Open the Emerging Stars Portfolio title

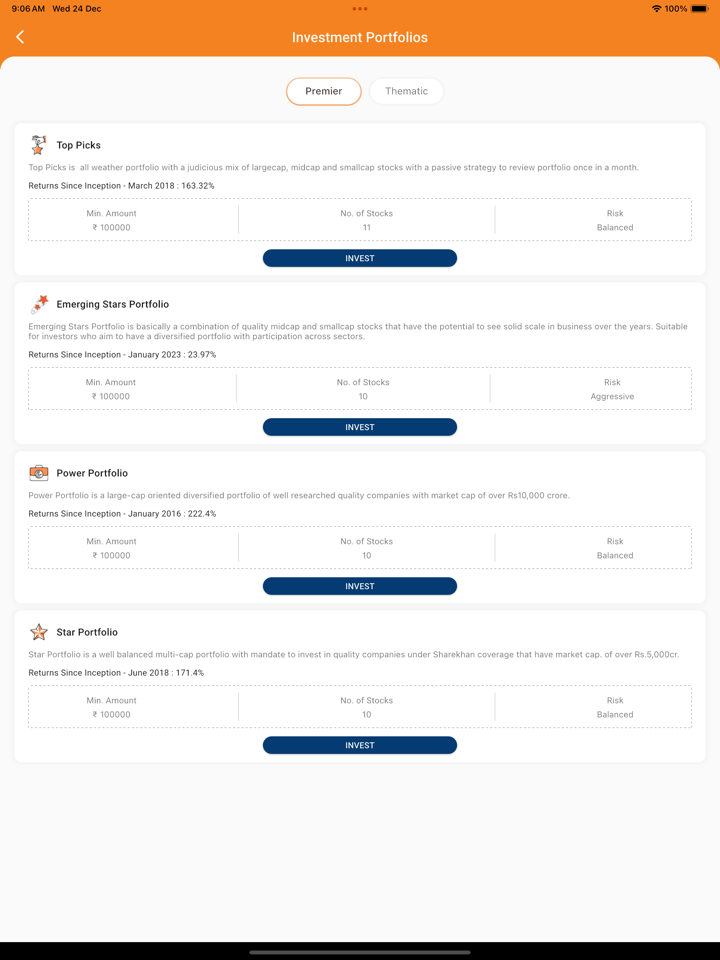[x=113, y=304]
